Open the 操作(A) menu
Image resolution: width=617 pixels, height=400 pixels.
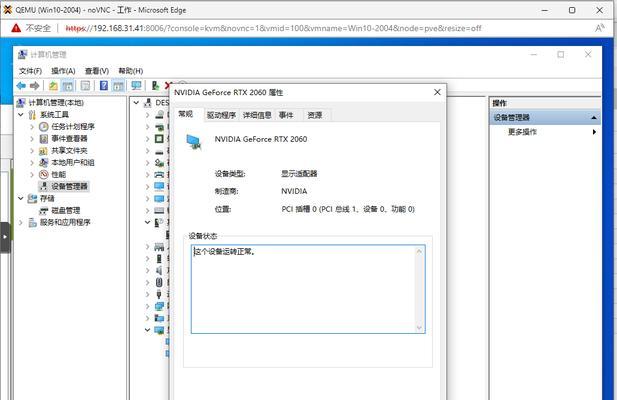coord(63,71)
